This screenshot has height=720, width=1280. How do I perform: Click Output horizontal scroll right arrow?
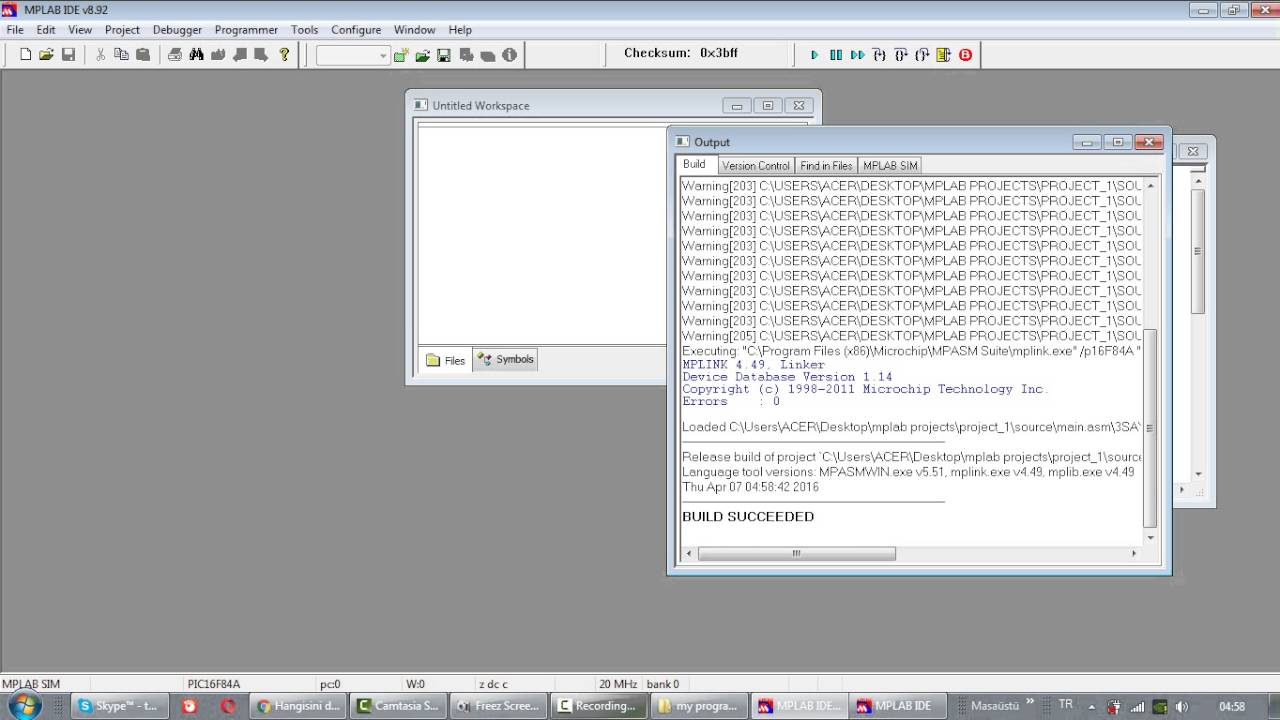[1133, 553]
